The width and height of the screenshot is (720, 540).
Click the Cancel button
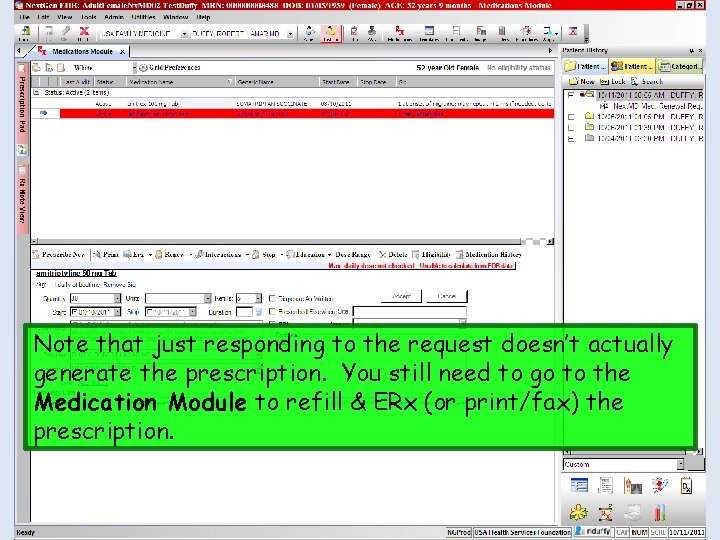tap(447, 296)
